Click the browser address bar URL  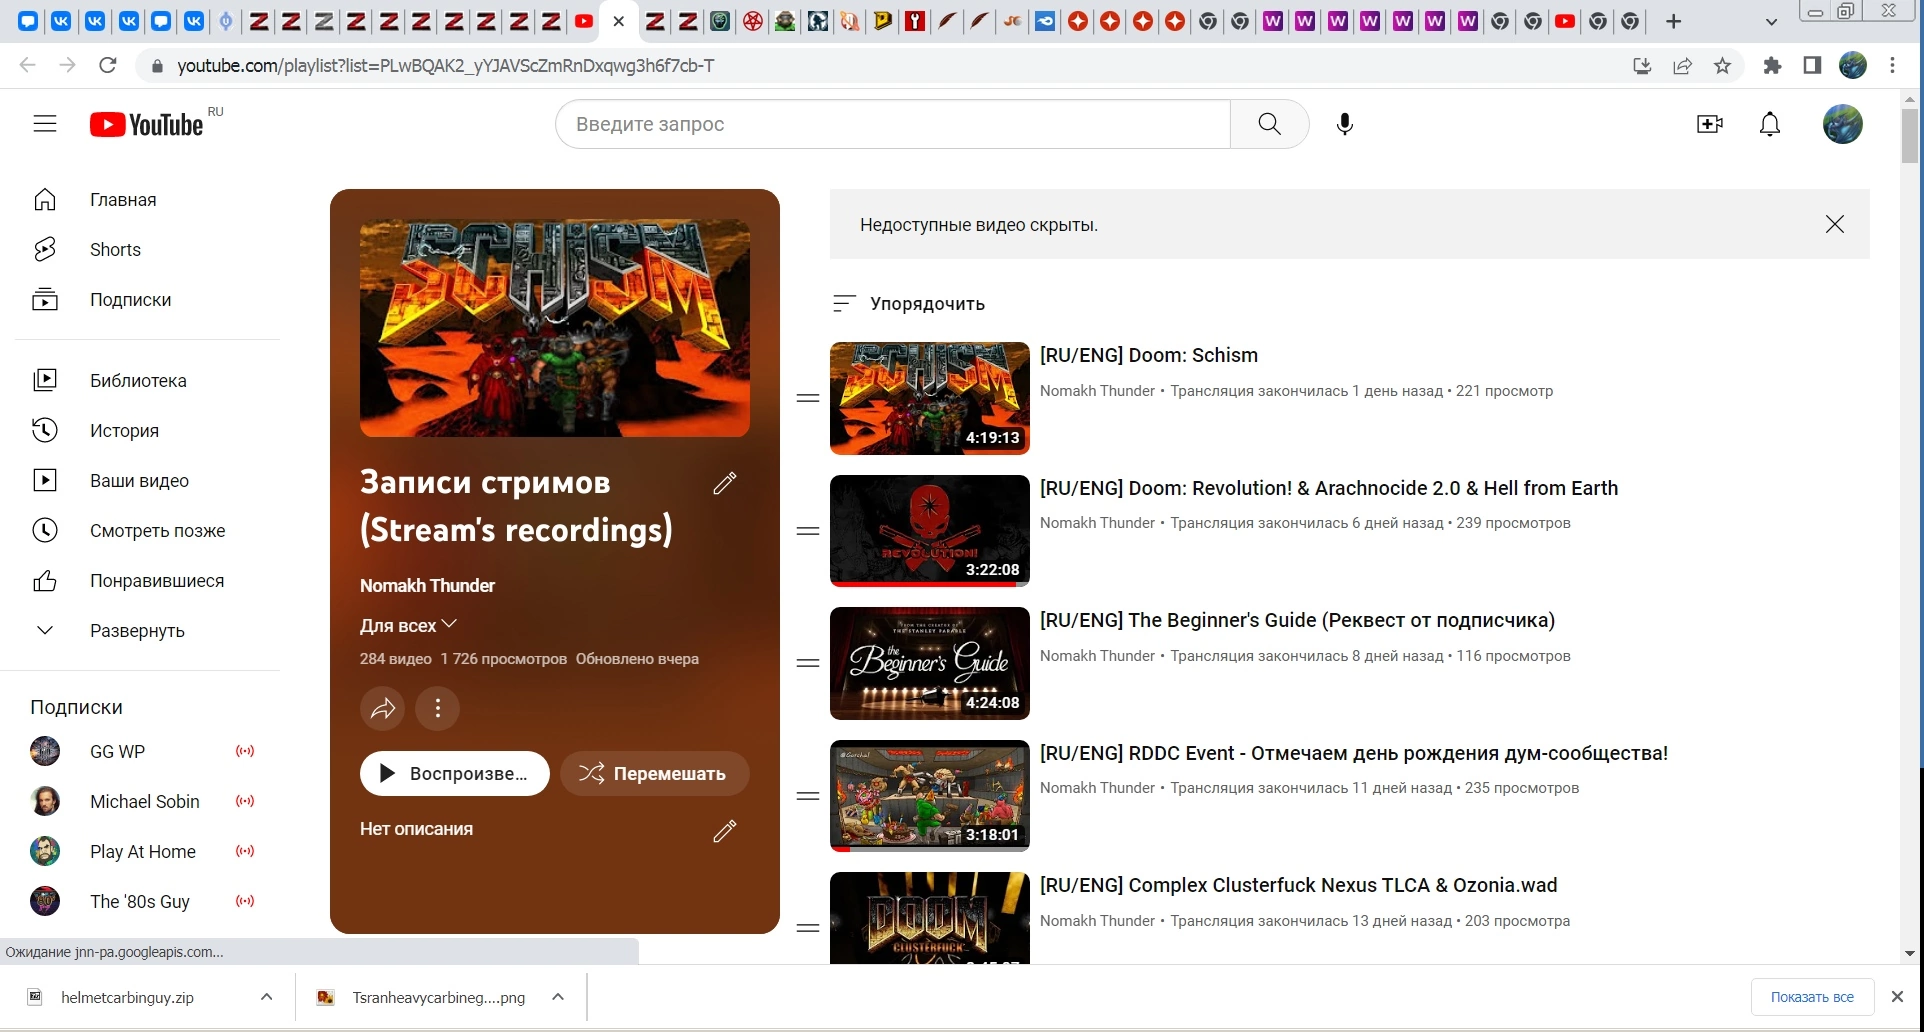click(x=446, y=66)
